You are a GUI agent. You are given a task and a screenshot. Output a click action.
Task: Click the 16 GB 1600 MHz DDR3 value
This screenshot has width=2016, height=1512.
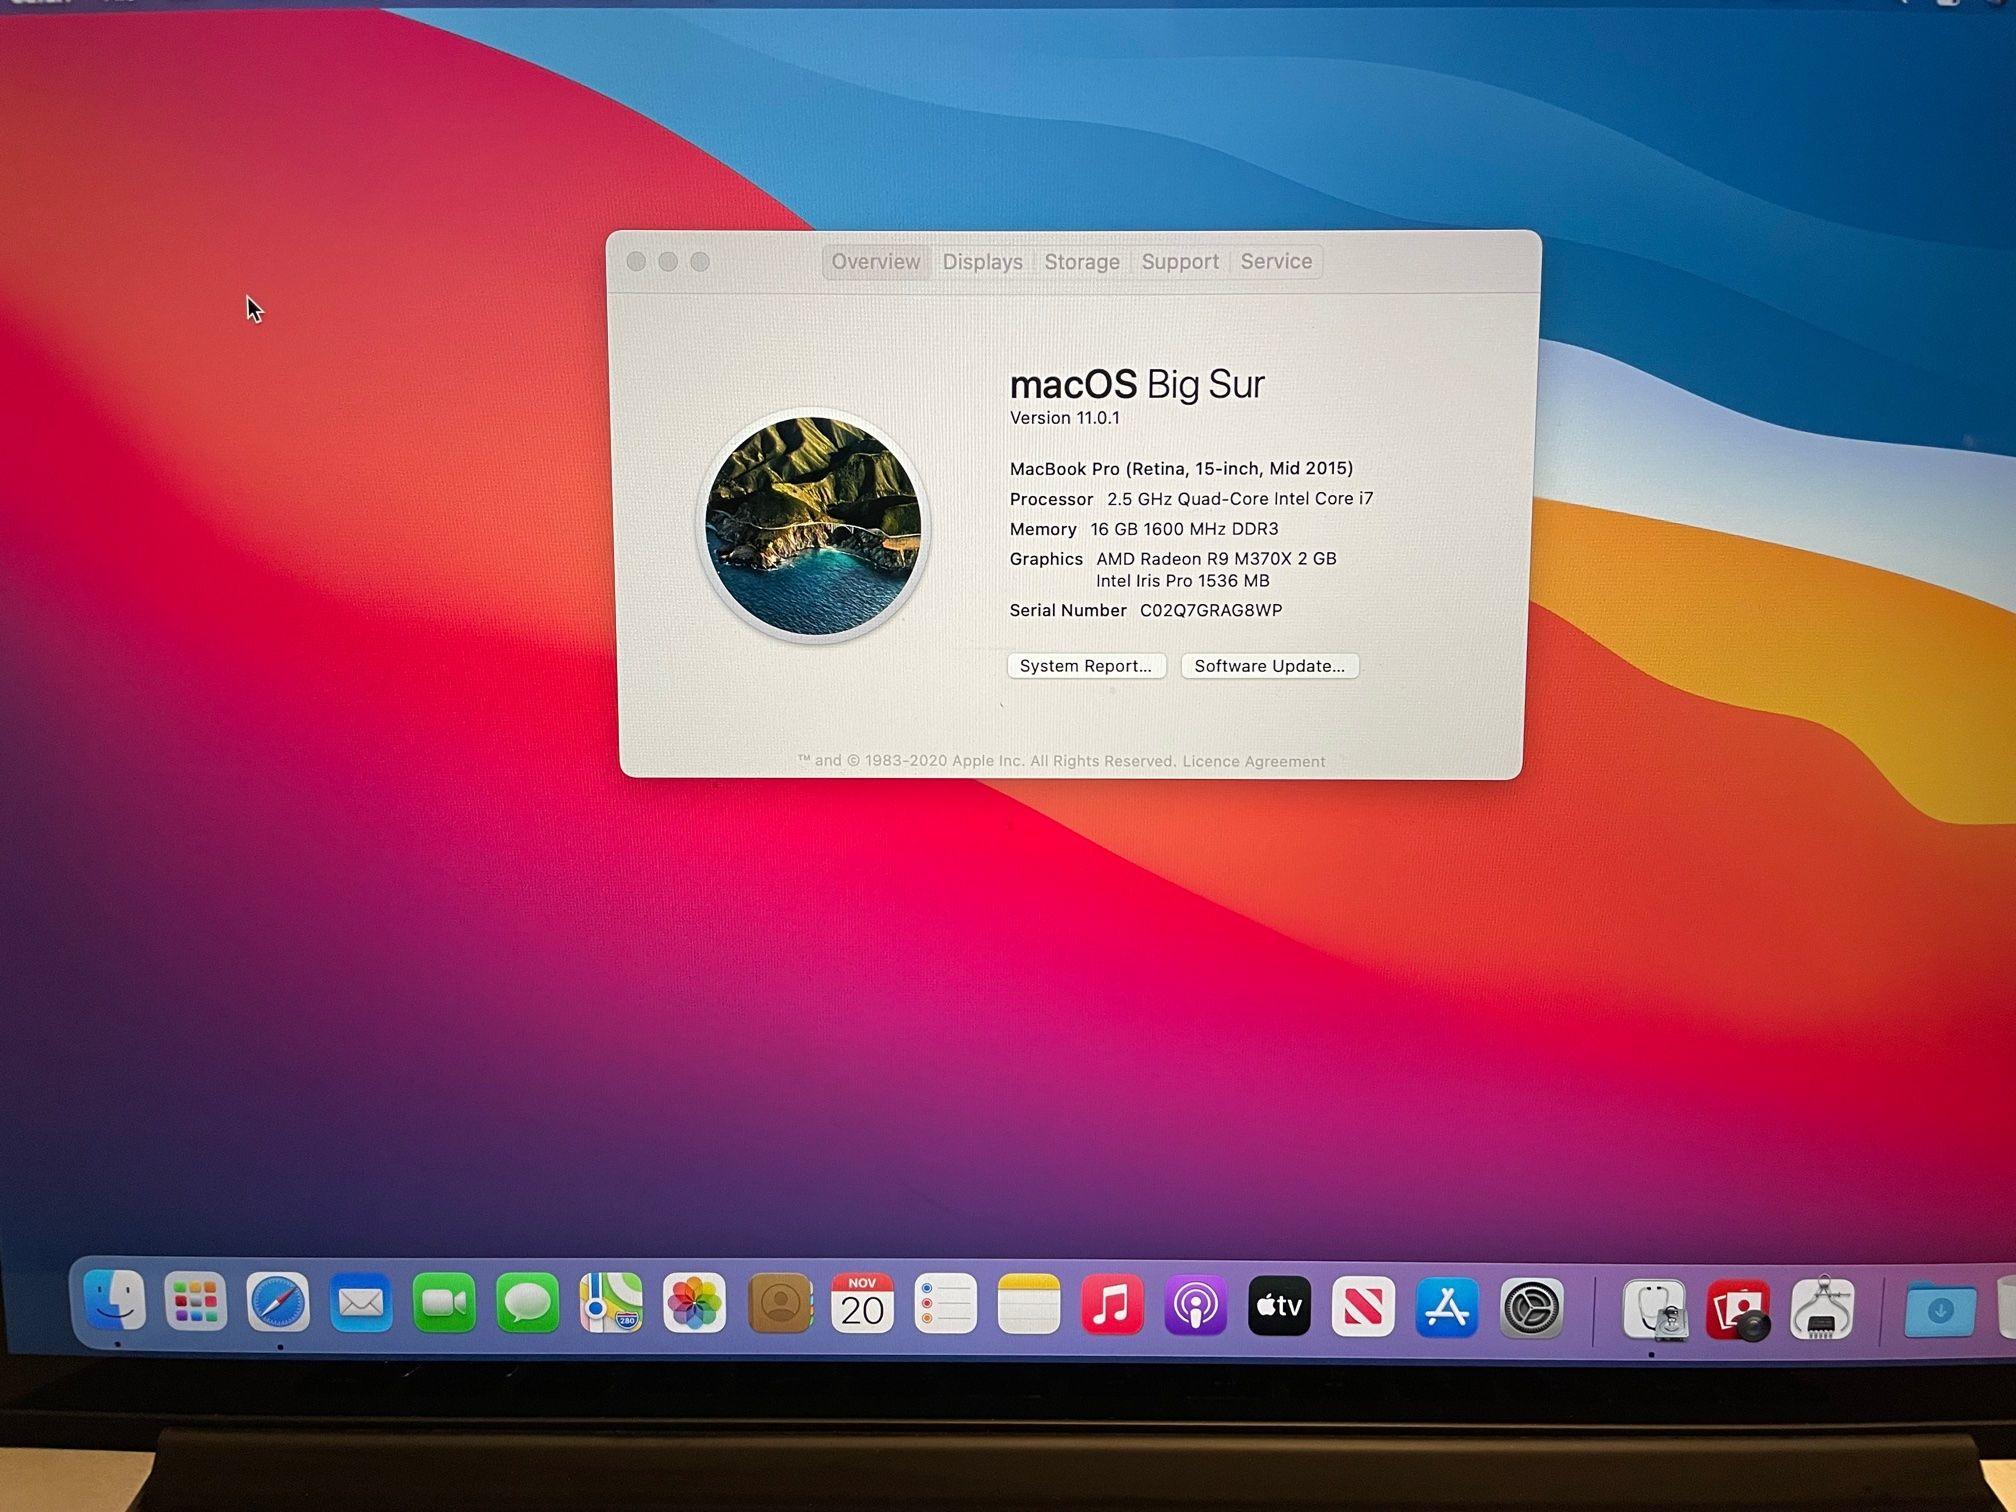point(1184,528)
